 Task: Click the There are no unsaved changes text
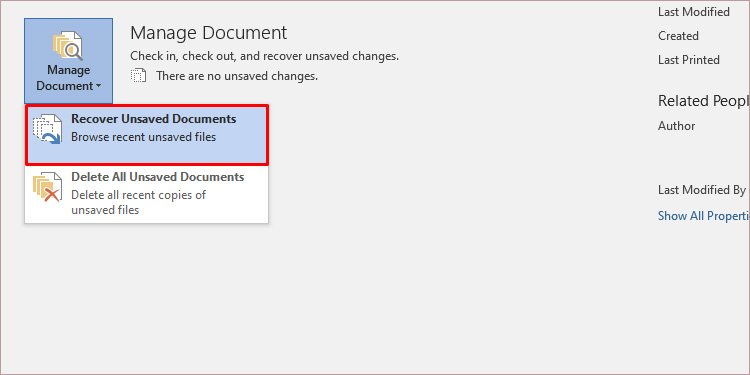tap(237, 76)
